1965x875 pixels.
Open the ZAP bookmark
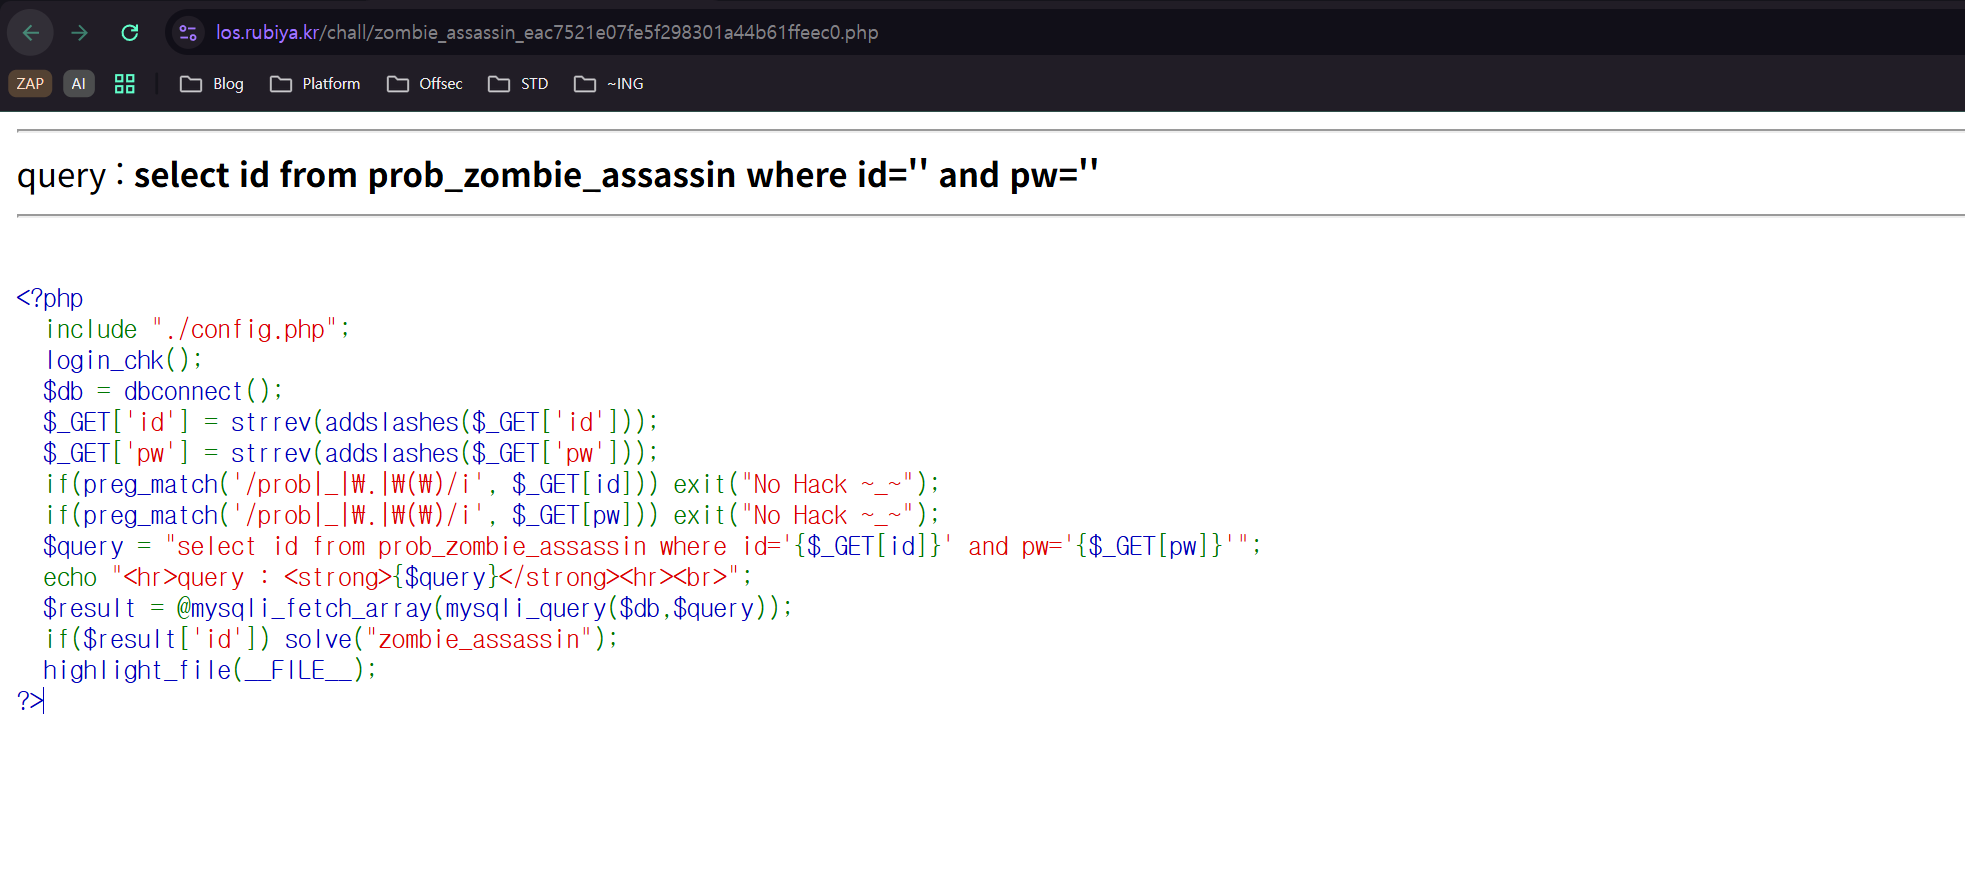click(30, 84)
